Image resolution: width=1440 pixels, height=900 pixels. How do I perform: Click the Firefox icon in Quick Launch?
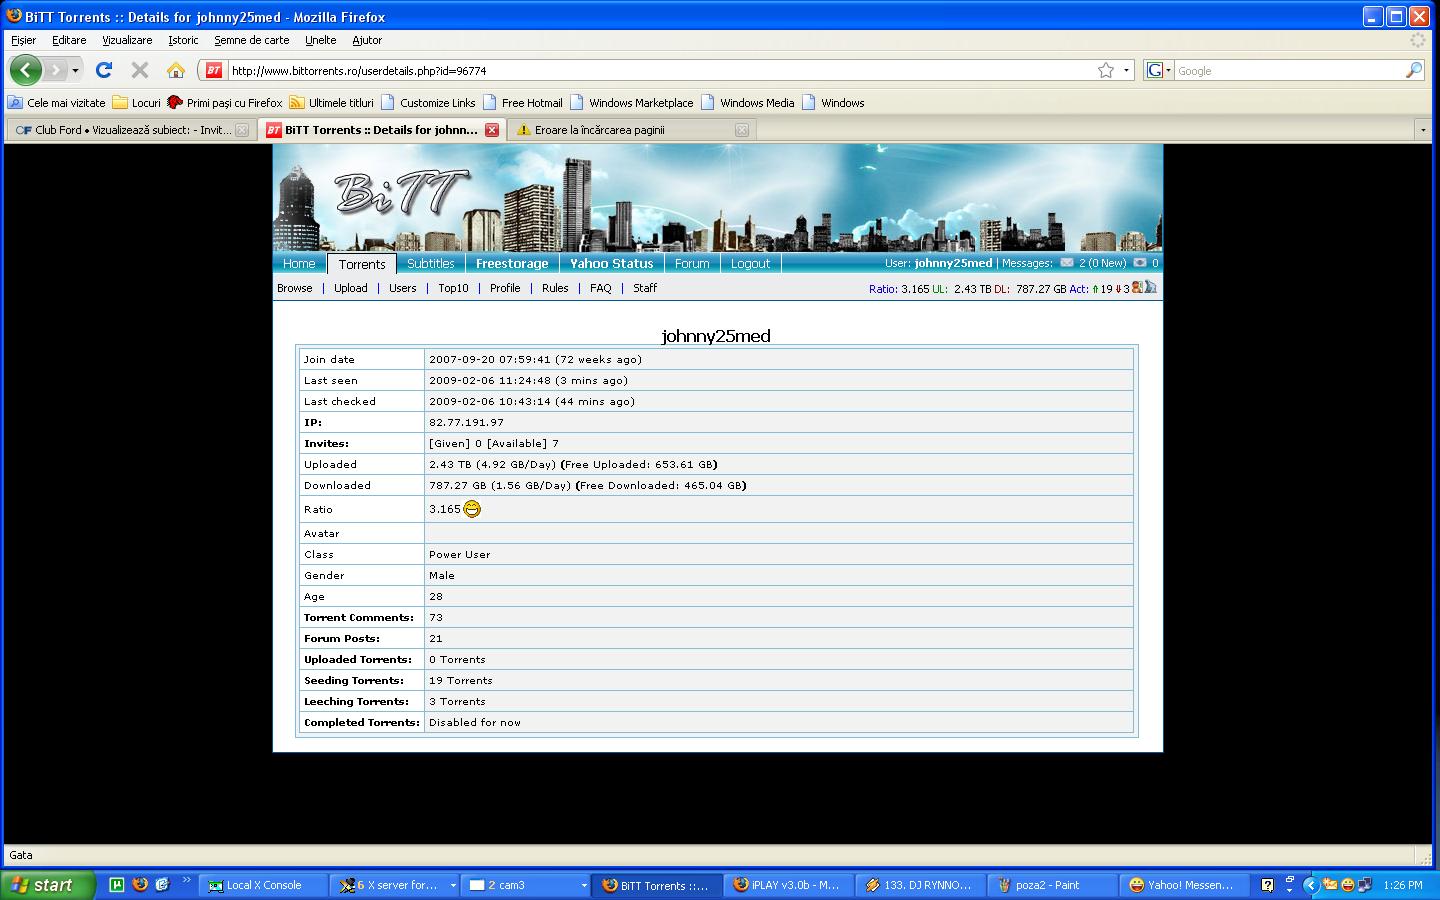pos(140,885)
